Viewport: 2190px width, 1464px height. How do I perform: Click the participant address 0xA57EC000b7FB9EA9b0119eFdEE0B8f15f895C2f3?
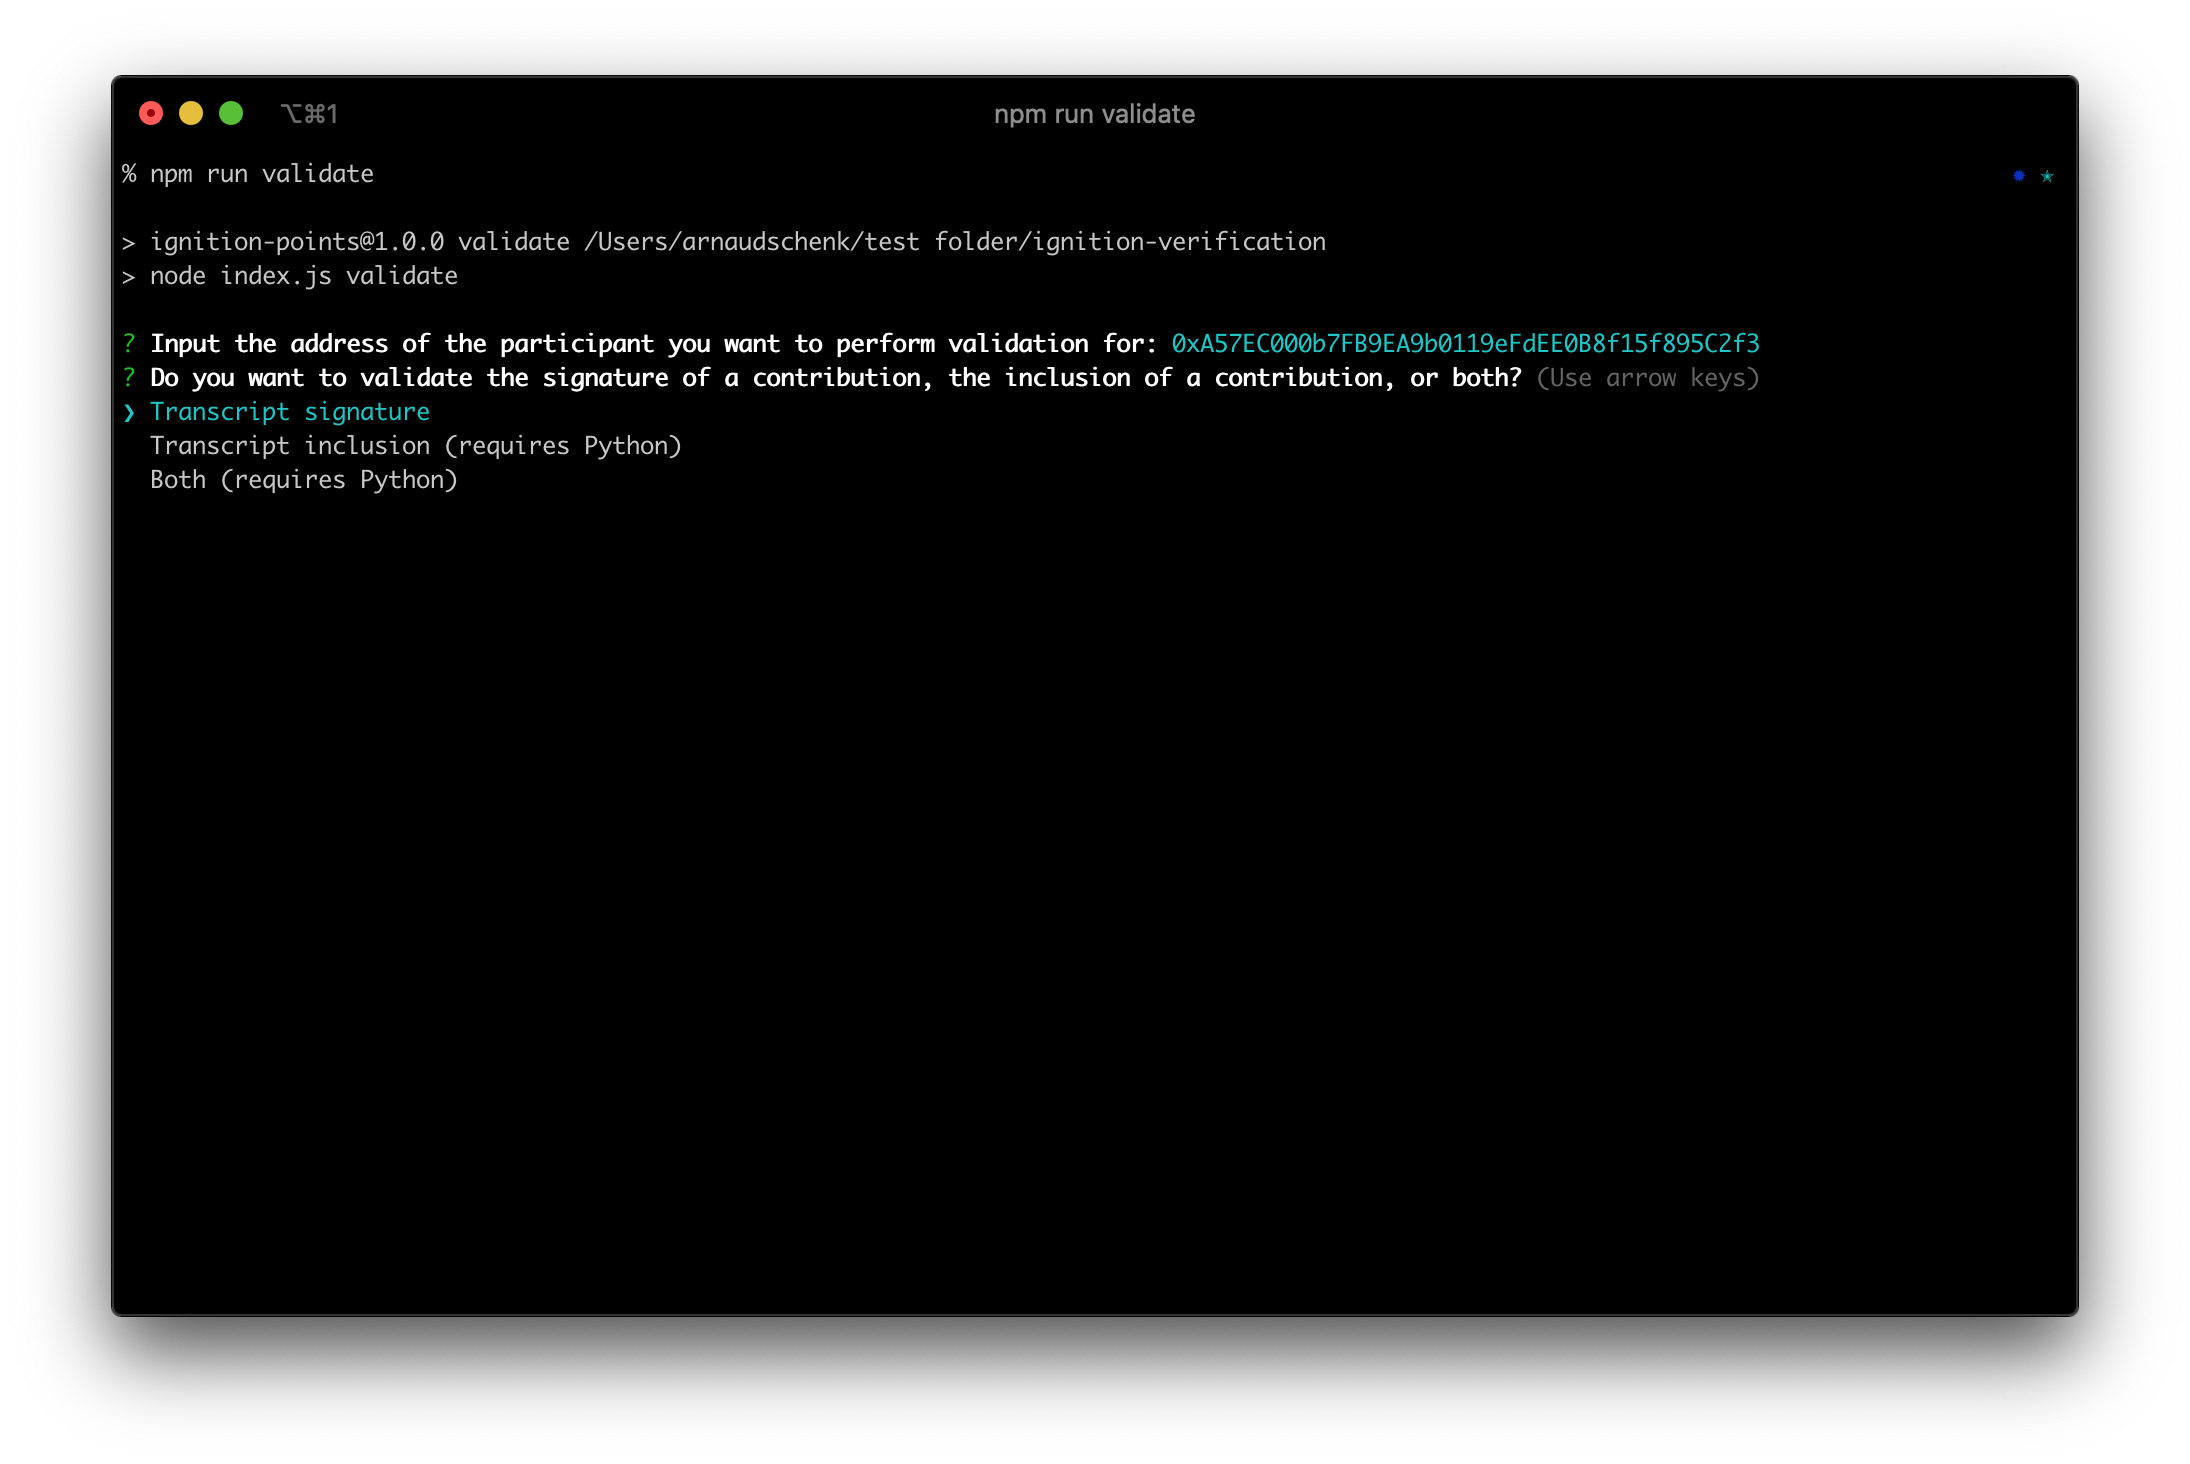(1465, 344)
